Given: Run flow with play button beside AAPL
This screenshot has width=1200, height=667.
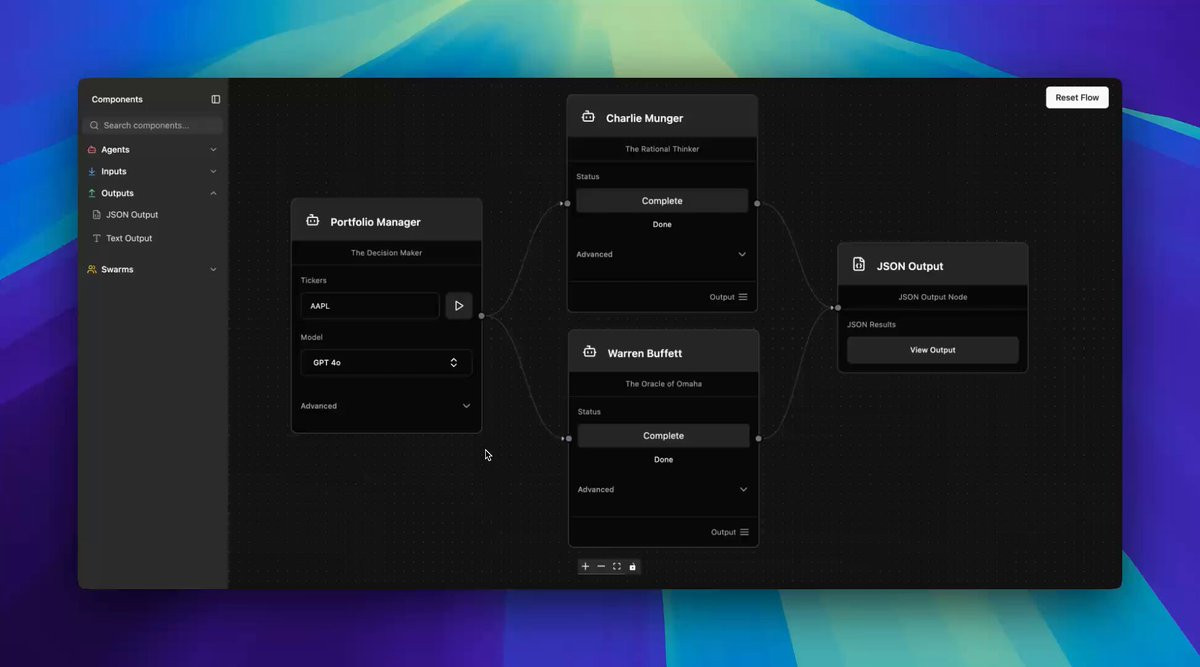Looking at the screenshot, I should pyautogui.click(x=459, y=306).
